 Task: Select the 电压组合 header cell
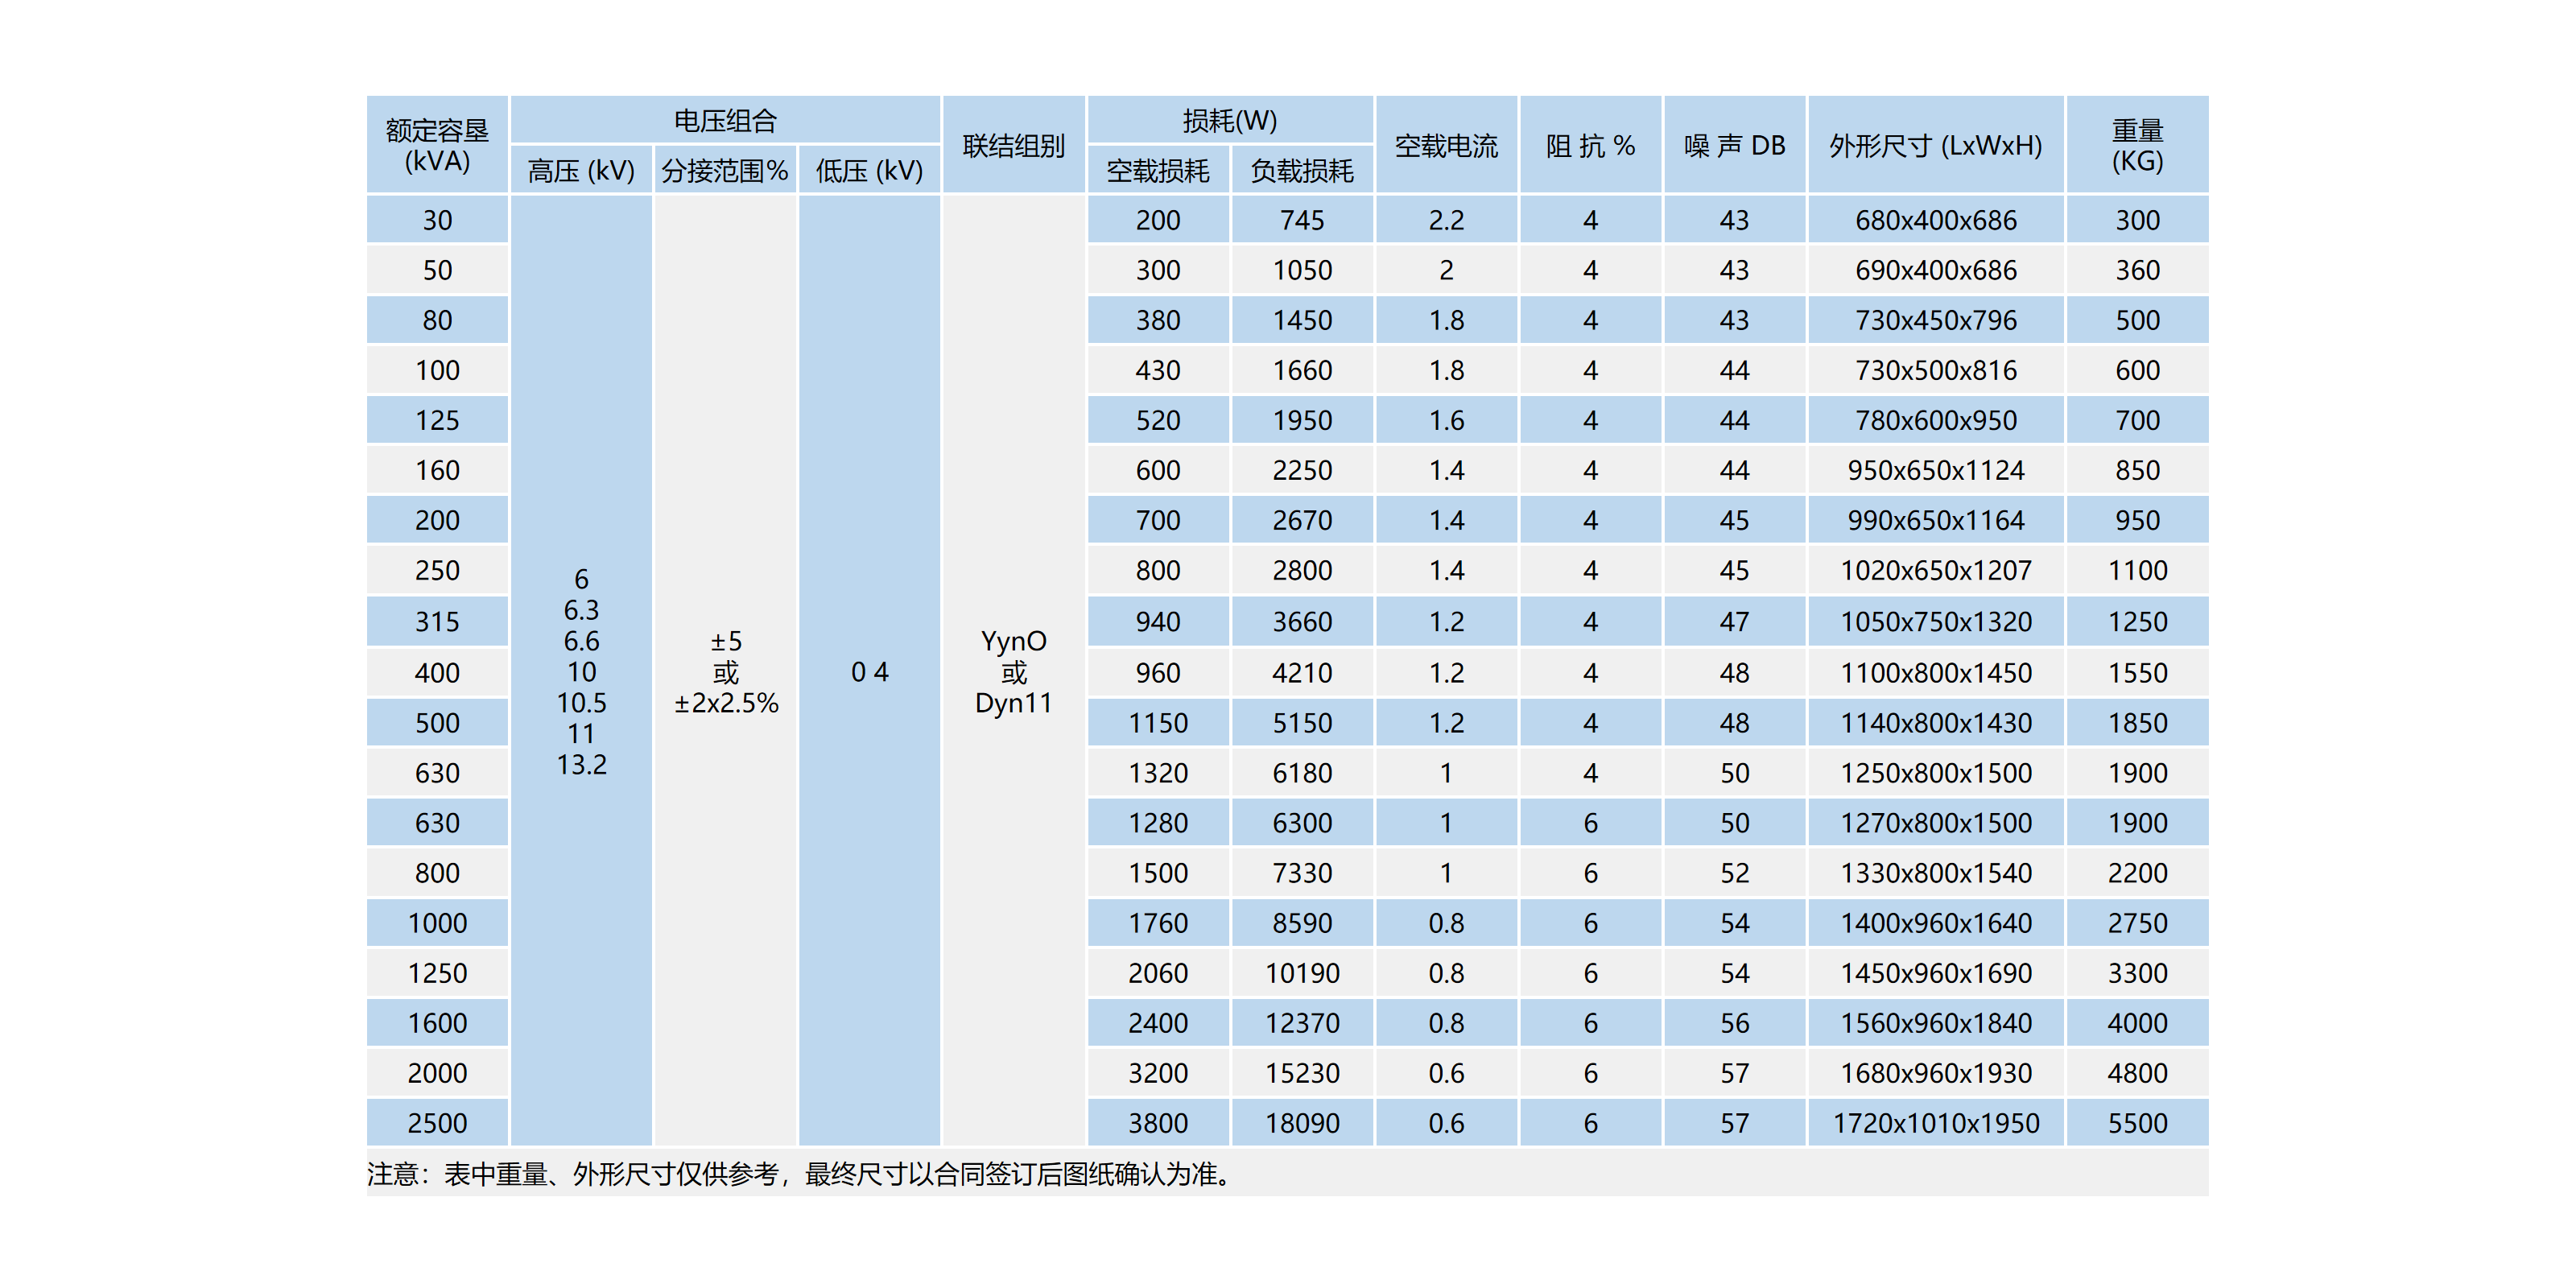coord(725,121)
